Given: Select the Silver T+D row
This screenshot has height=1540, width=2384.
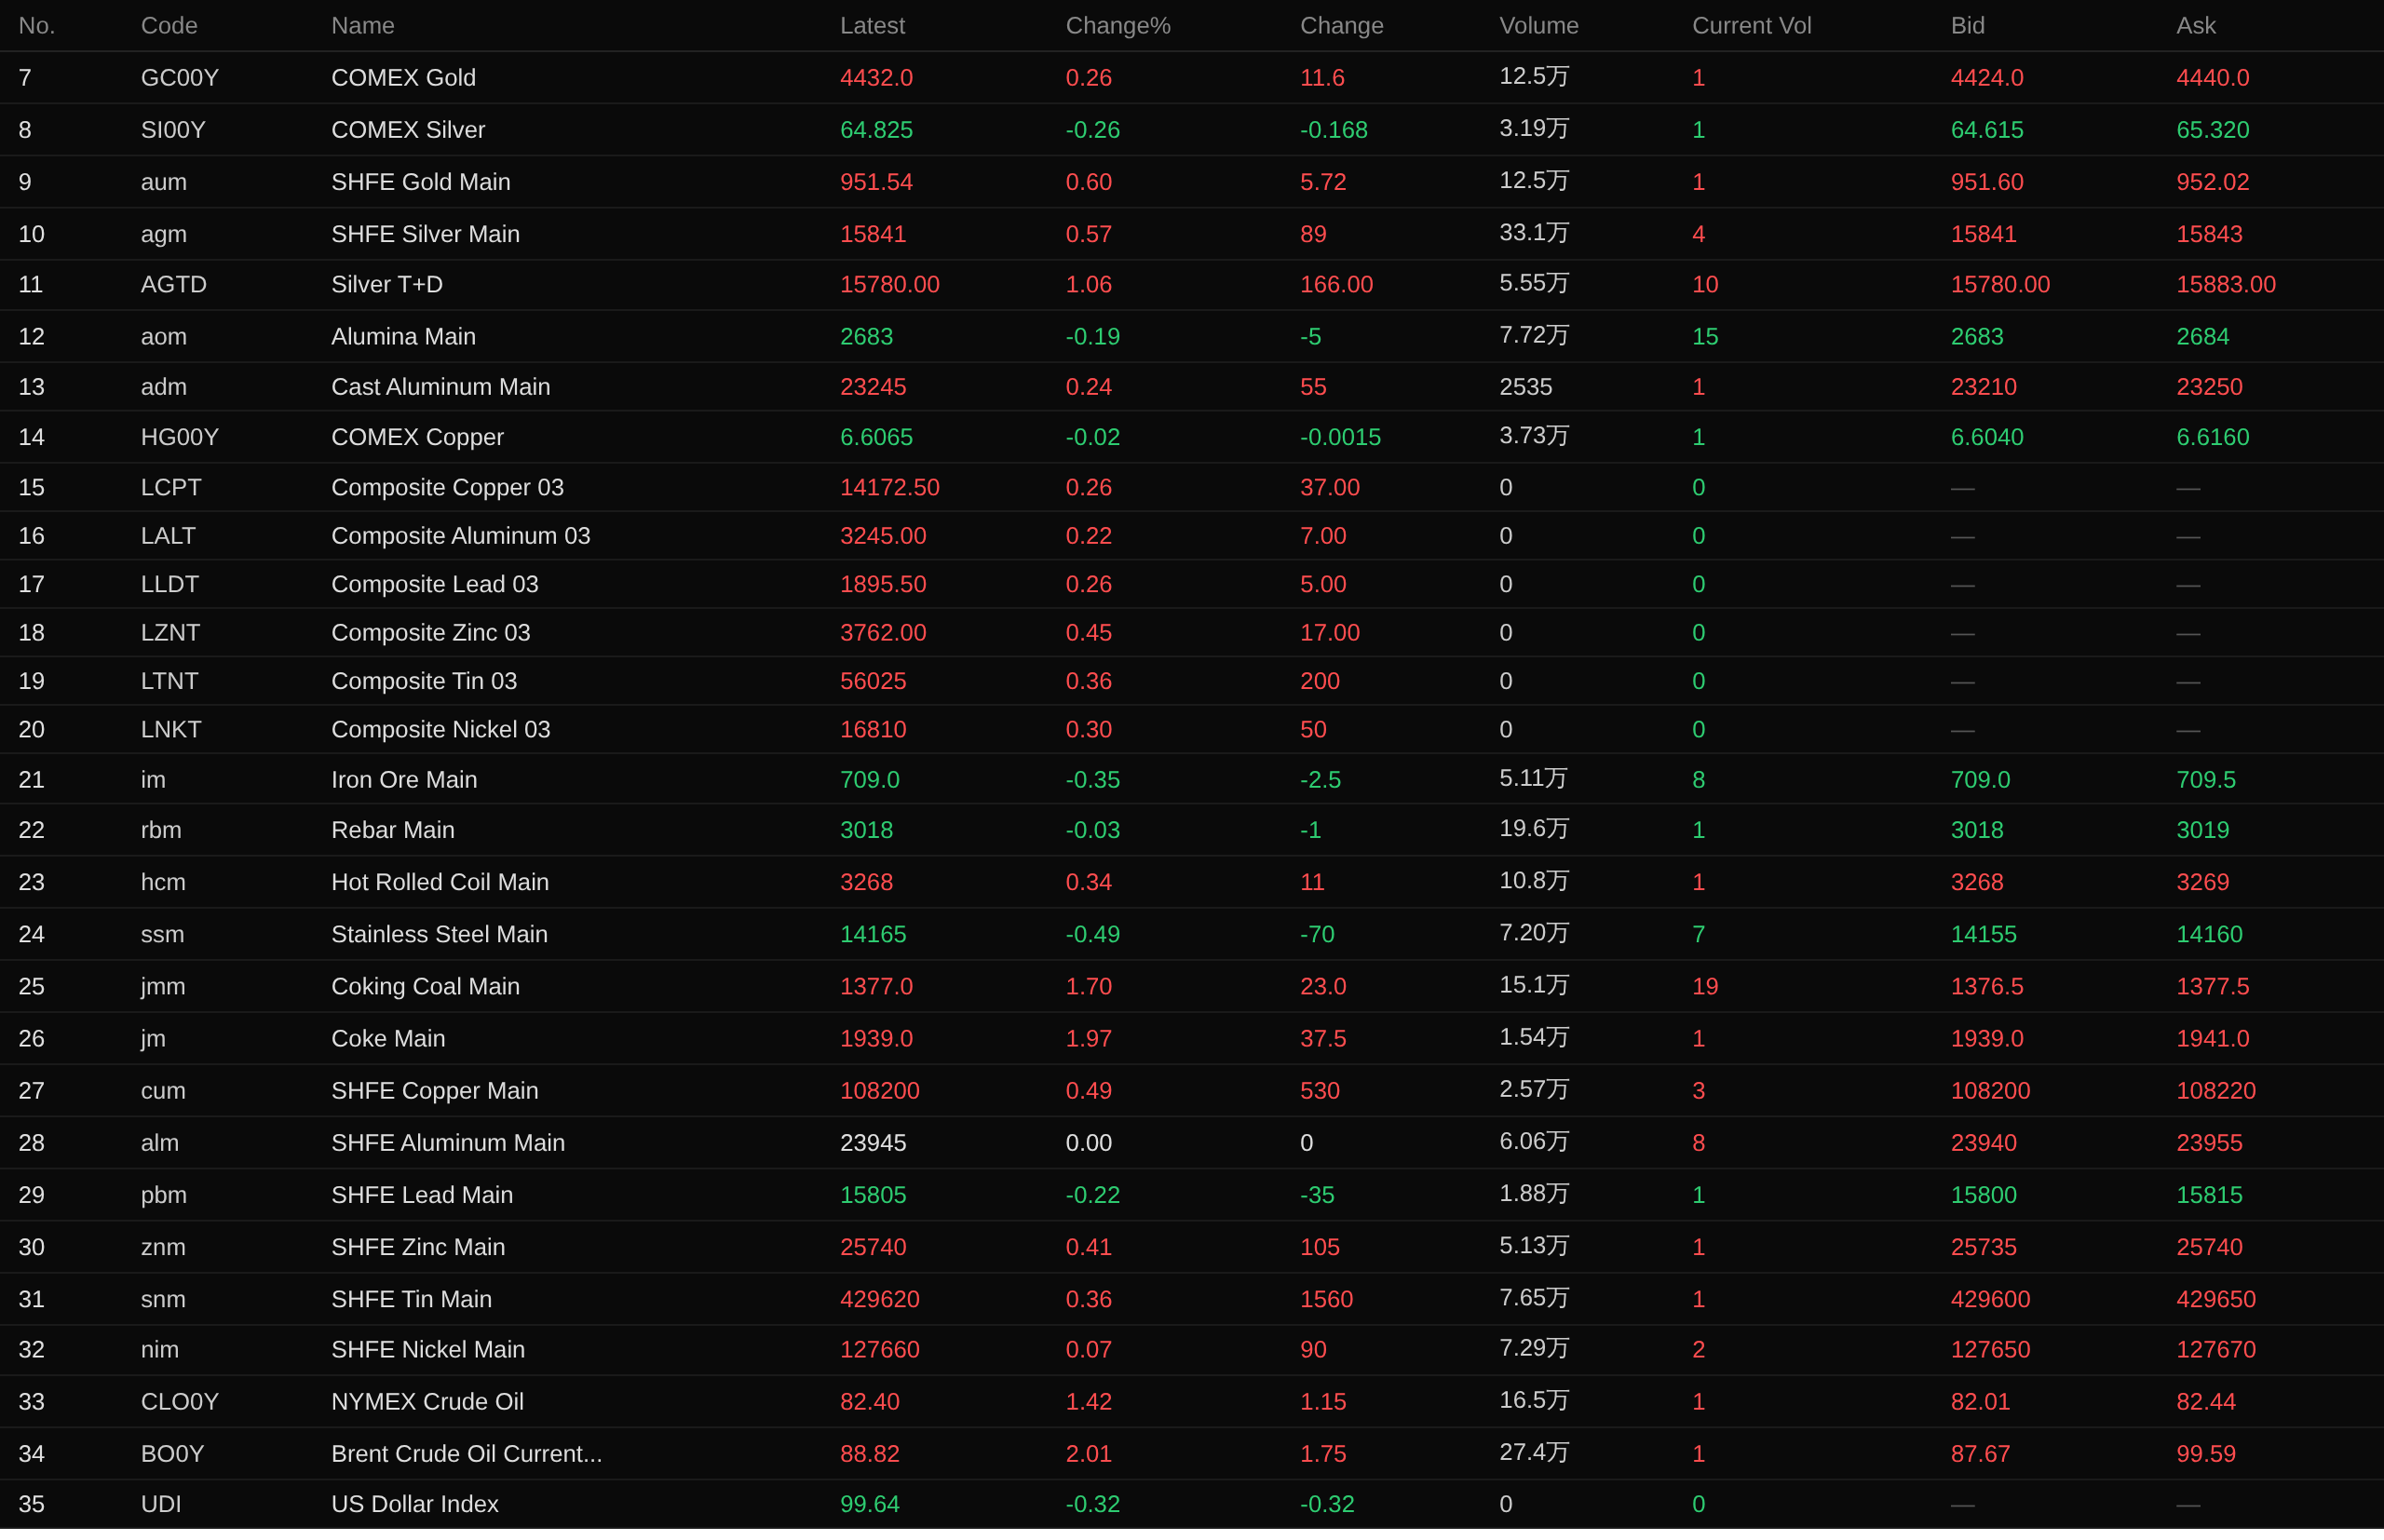Looking at the screenshot, I should click(x=1192, y=285).
